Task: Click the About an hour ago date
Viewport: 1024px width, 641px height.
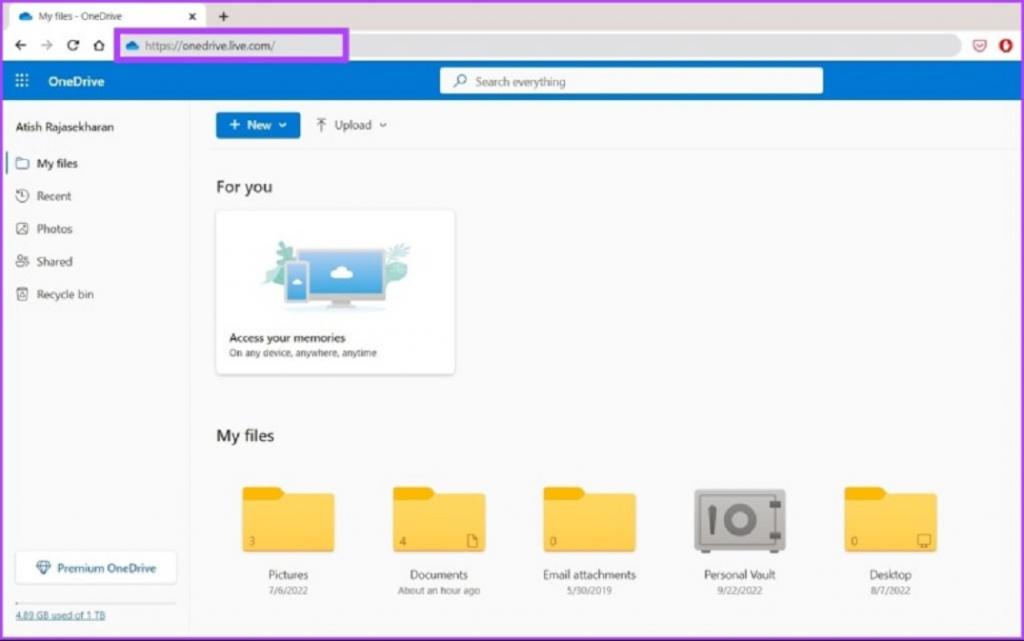Action: [x=439, y=591]
